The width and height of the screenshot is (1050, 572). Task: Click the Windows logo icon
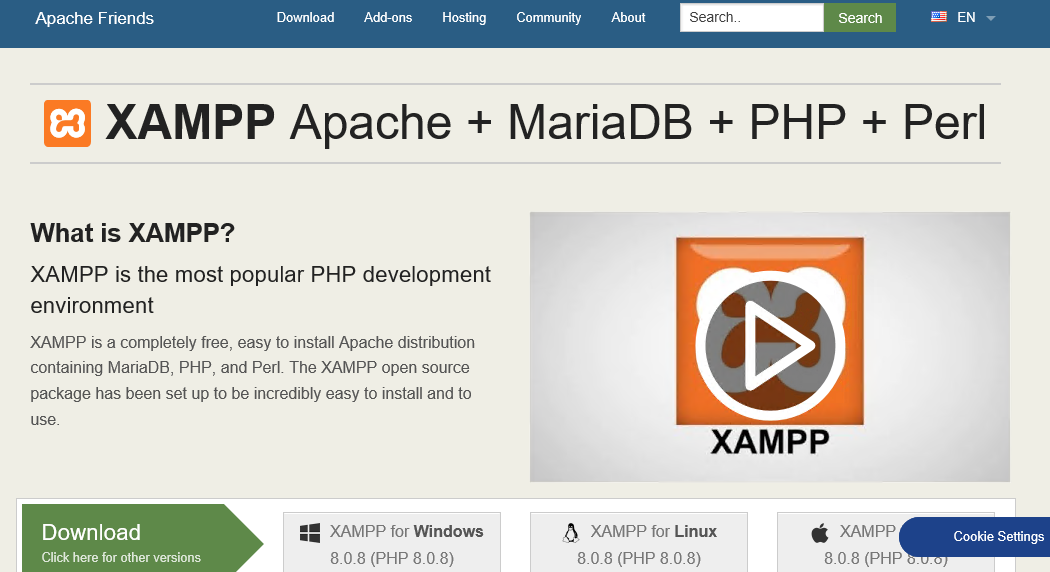pos(309,533)
